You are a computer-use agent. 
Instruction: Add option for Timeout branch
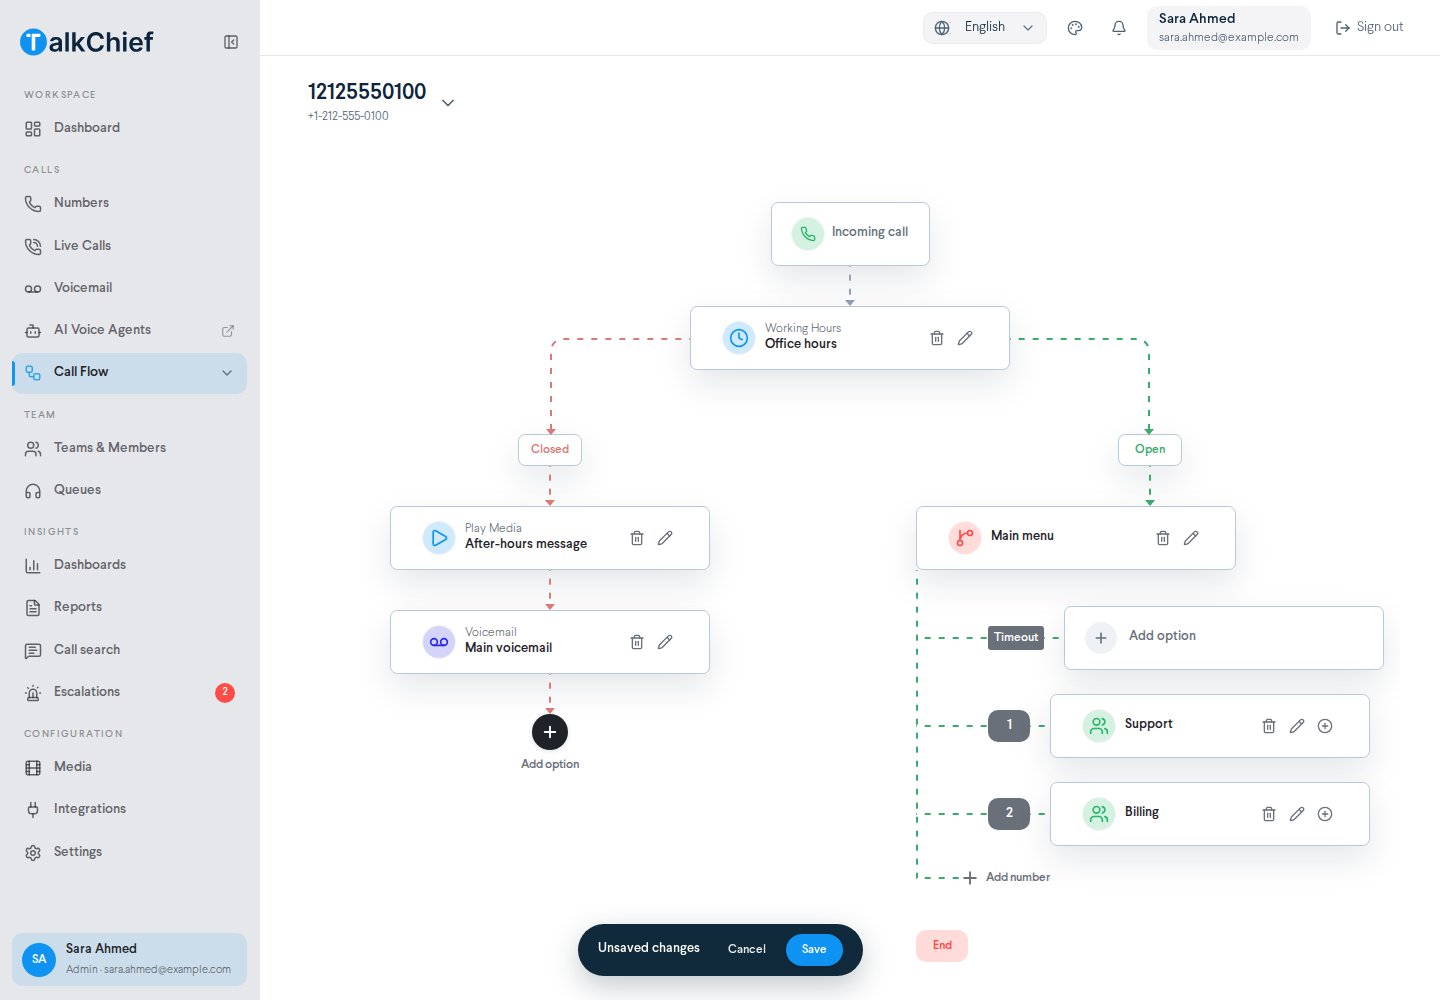tap(1224, 638)
